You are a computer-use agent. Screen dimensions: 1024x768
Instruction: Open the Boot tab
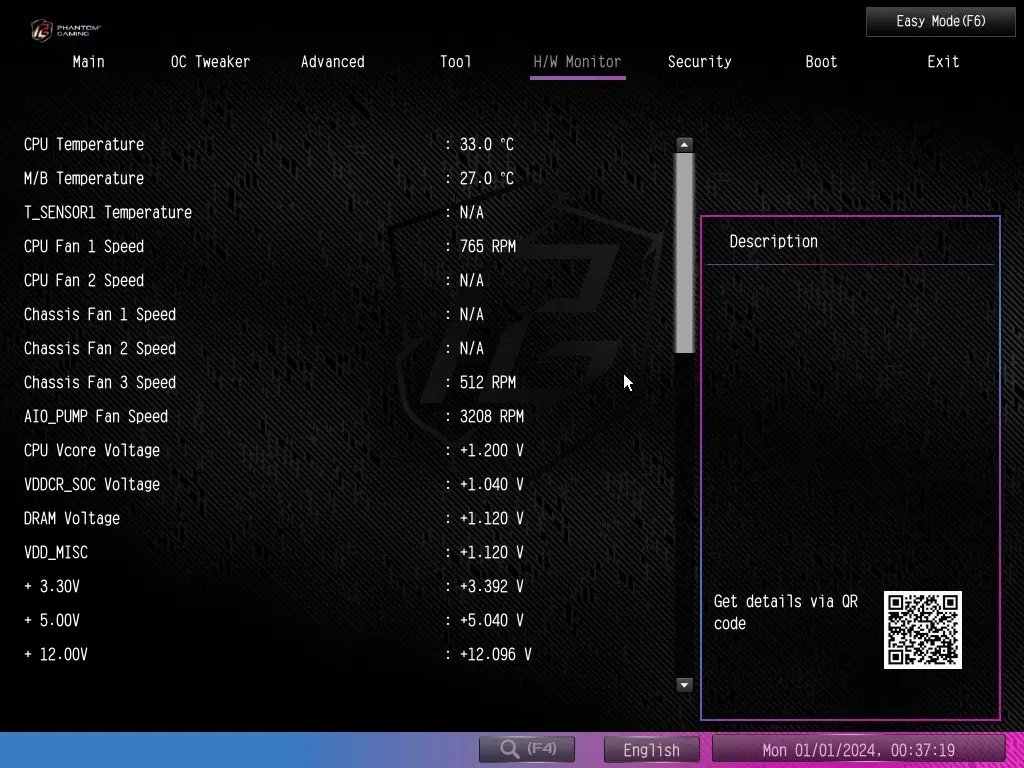tap(821, 62)
